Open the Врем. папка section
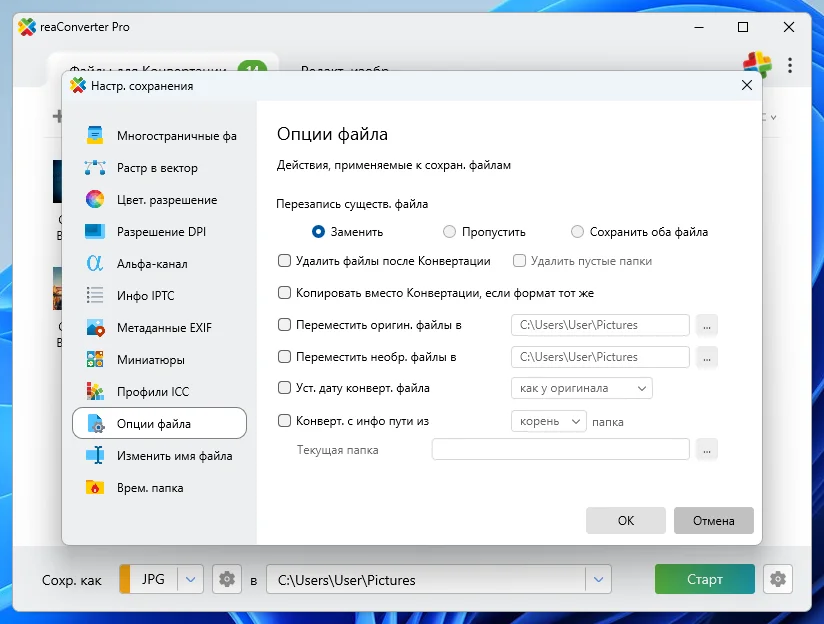This screenshot has width=824, height=624. pyautogui.click(x=150, y=488)
